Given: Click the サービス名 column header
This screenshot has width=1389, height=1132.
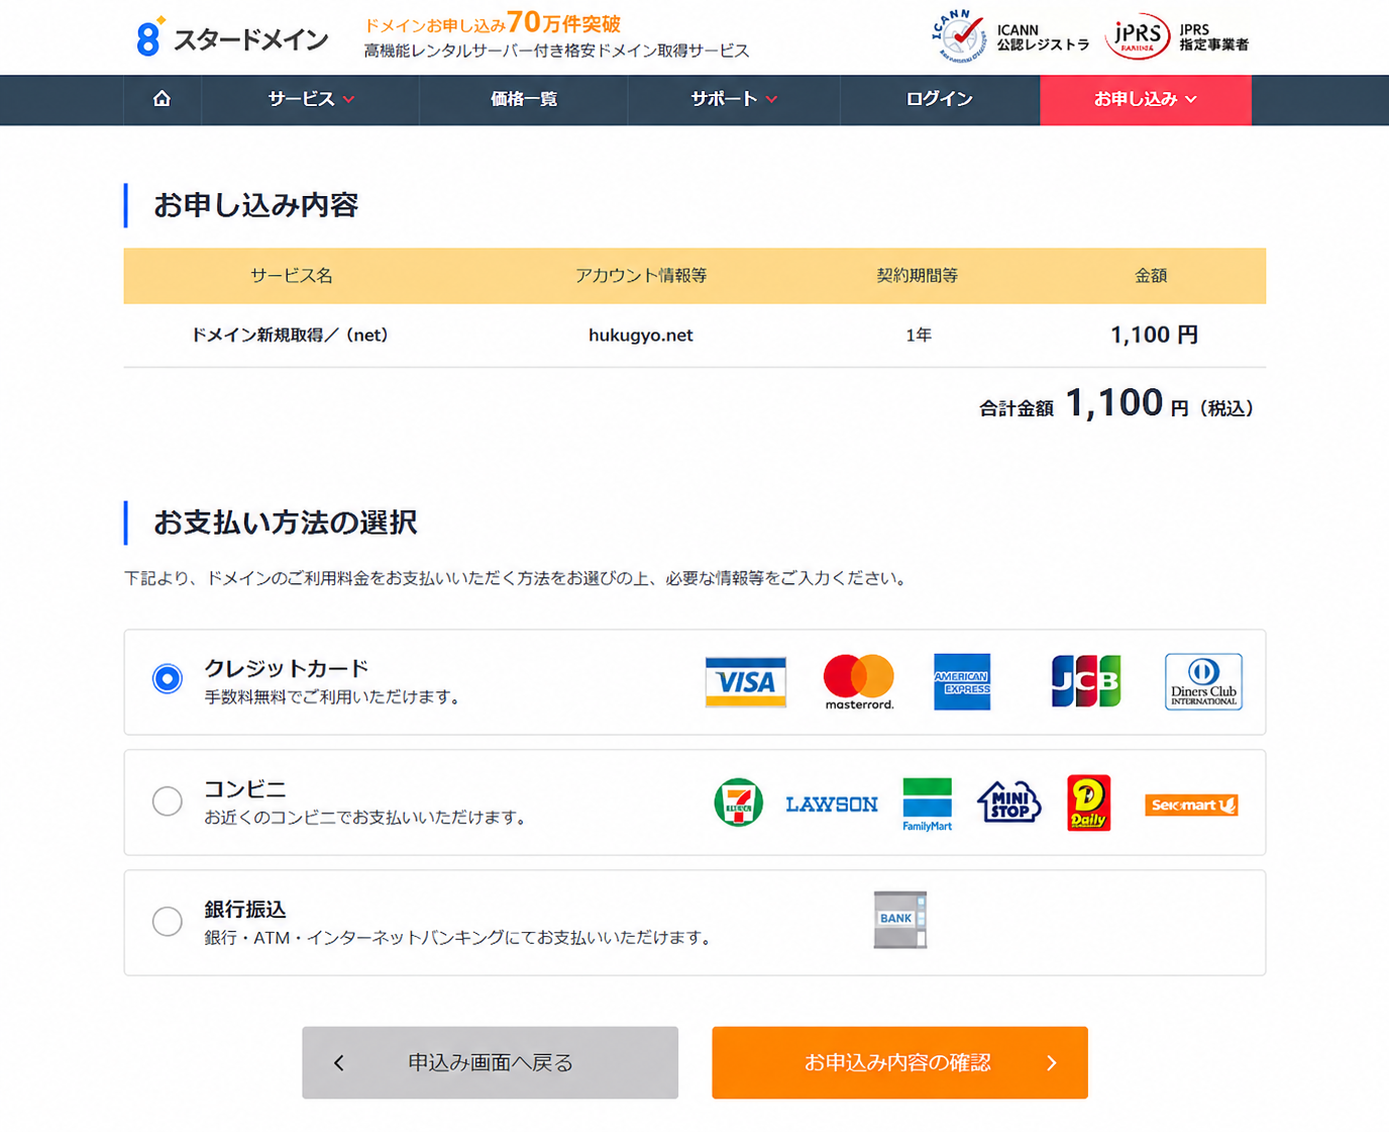Looking at the screenshot, I should tap(291, 275).
